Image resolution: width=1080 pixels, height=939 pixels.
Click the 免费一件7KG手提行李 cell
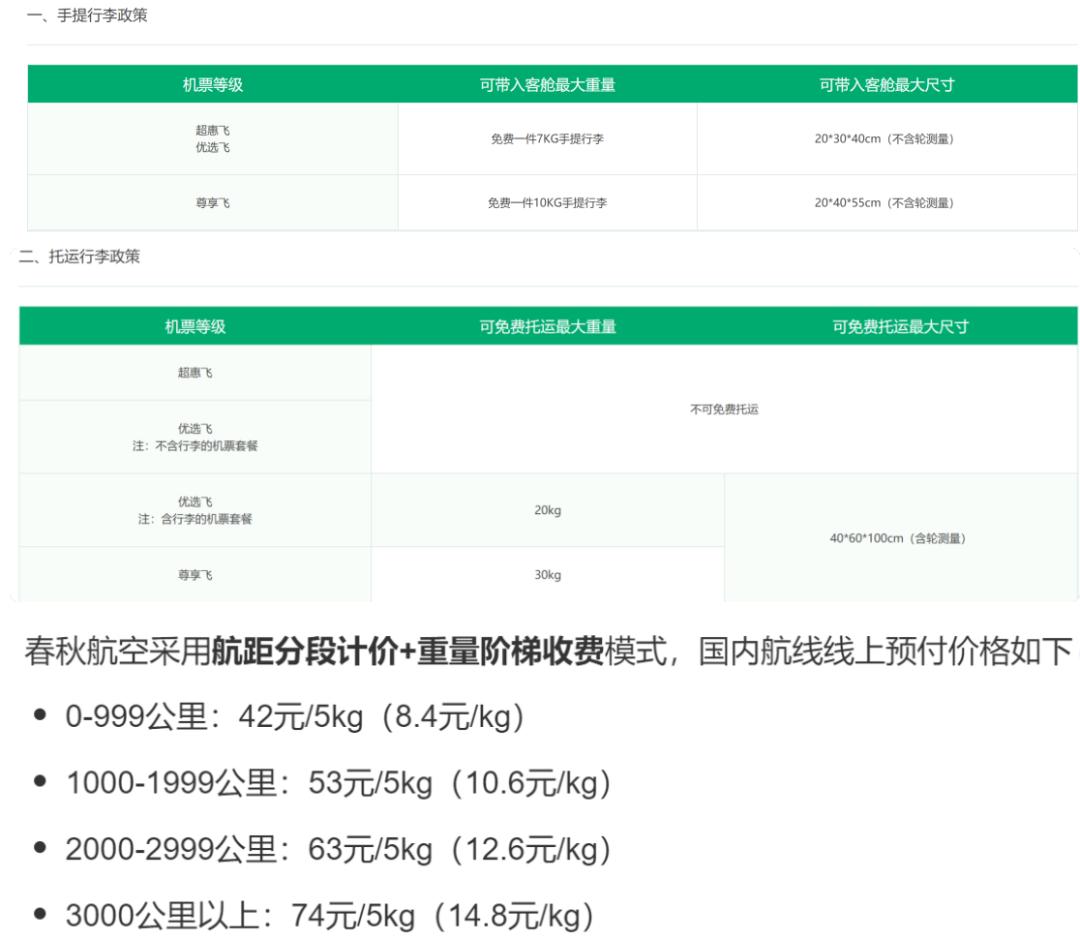tap(548, 138)
